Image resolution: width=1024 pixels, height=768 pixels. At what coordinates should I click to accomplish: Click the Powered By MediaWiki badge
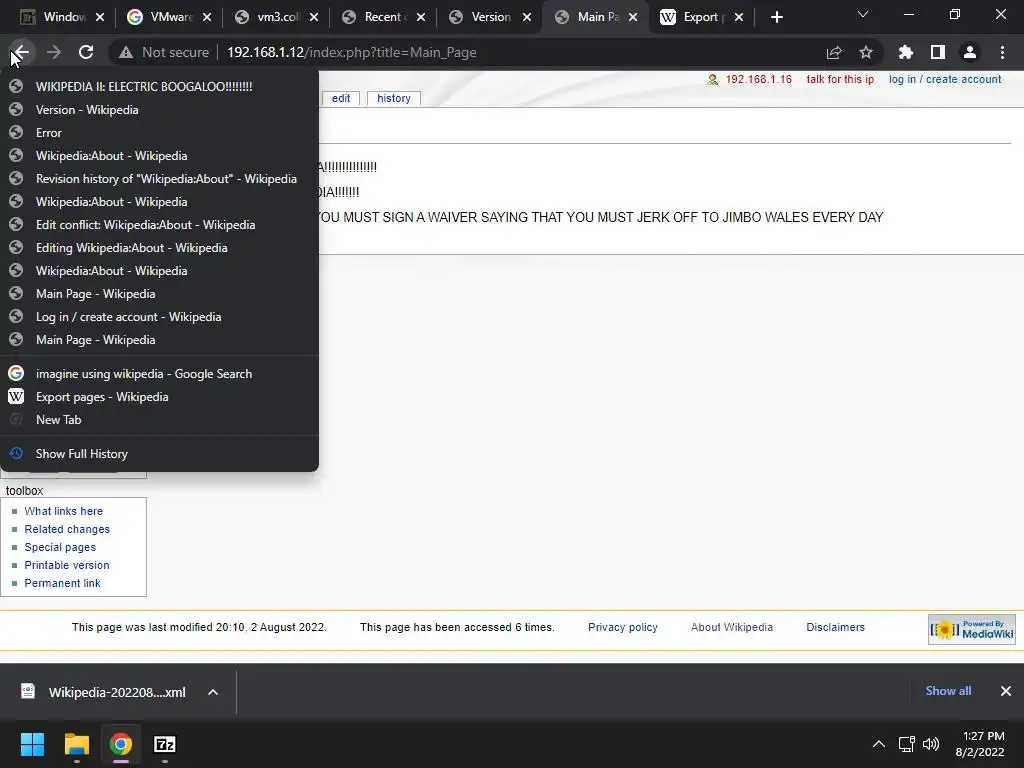(x=972, y=630)
